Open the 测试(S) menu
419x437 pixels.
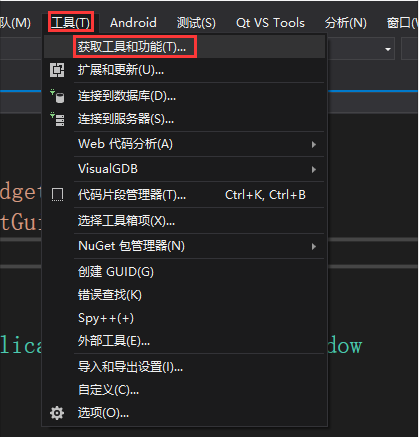click(196, 23)
